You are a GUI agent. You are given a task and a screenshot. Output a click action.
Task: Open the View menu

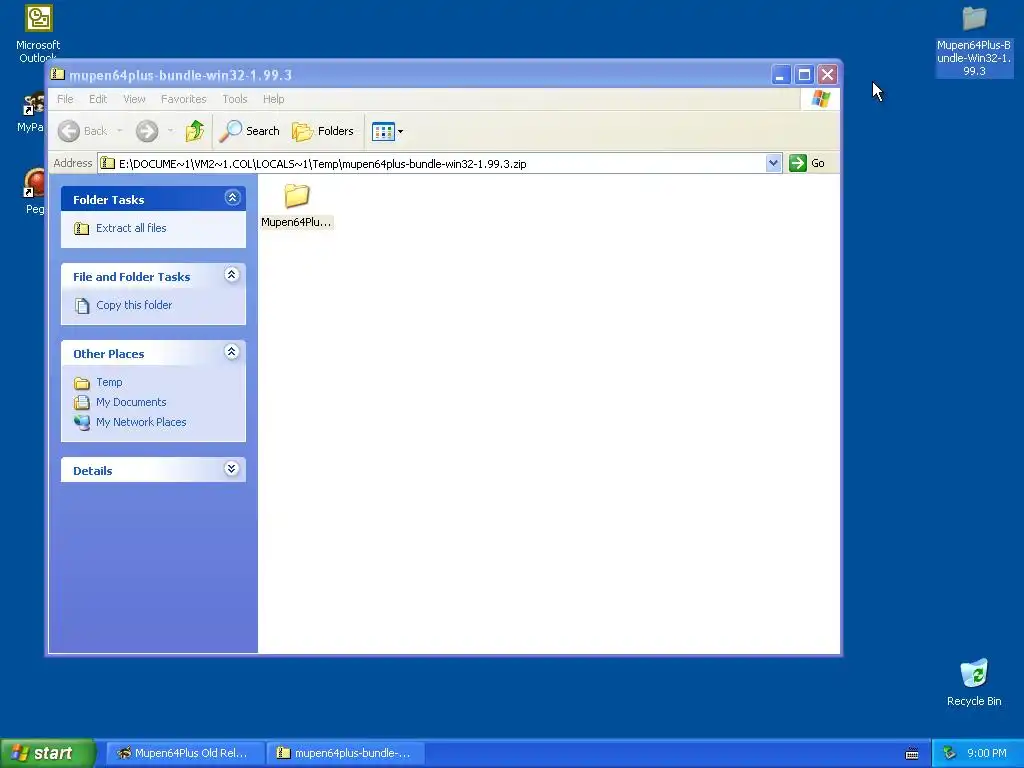(134, 99)
